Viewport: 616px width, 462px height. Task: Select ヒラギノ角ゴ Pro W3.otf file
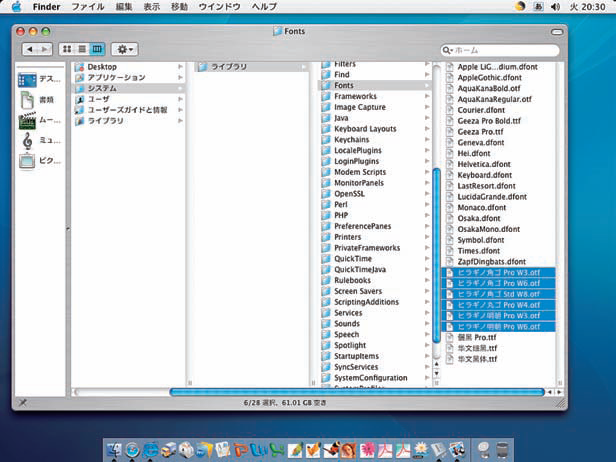(499, 273)
